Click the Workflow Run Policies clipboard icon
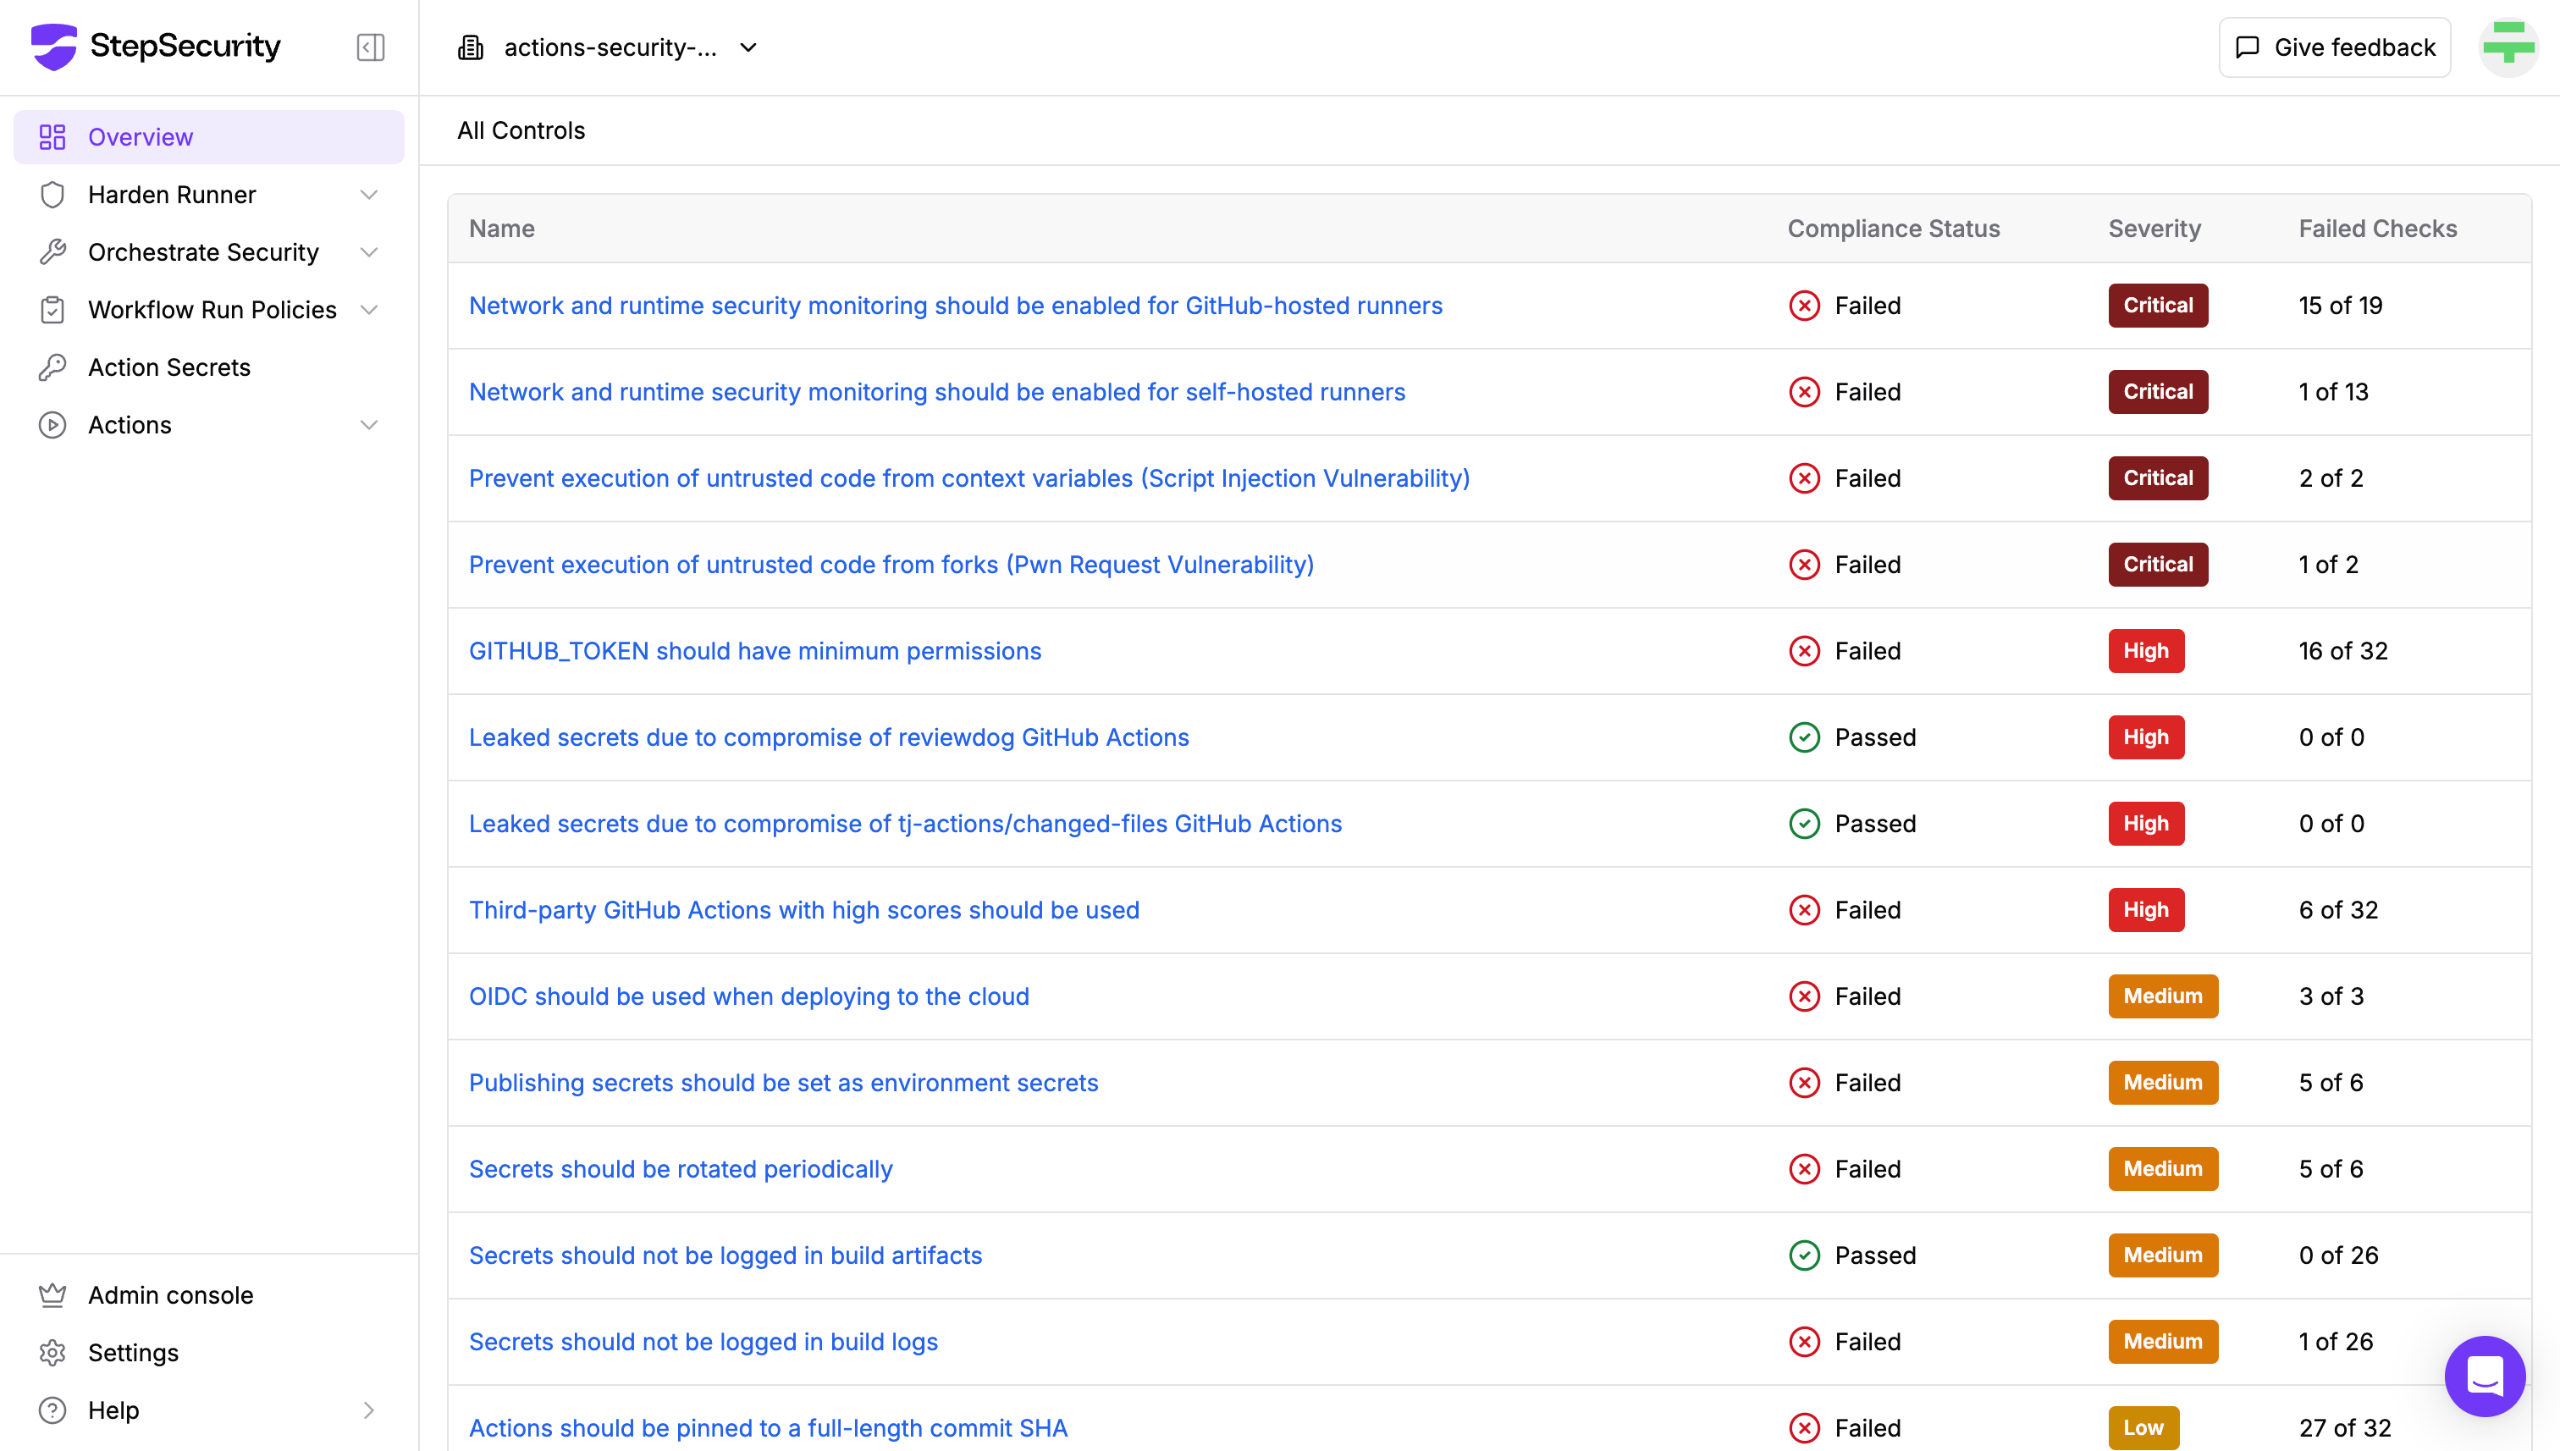This screenshot has width=2560, height=1451. click(52, 309)
